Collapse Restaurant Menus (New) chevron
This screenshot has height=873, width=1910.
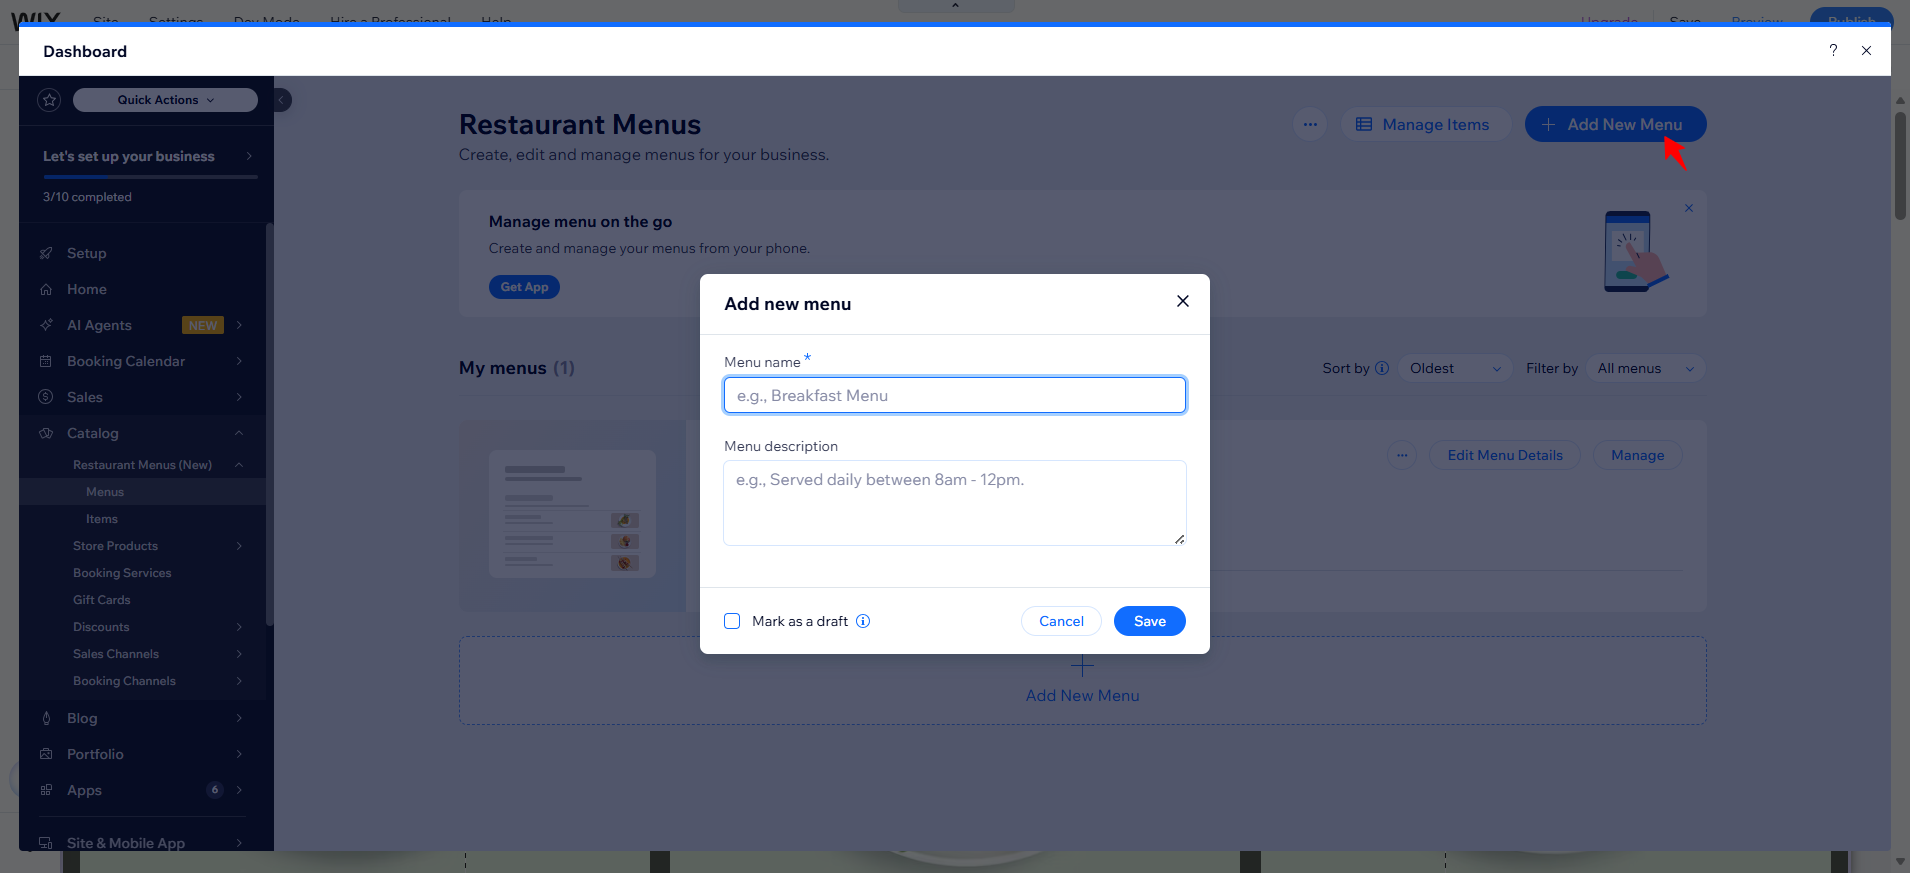pos(239,465)
